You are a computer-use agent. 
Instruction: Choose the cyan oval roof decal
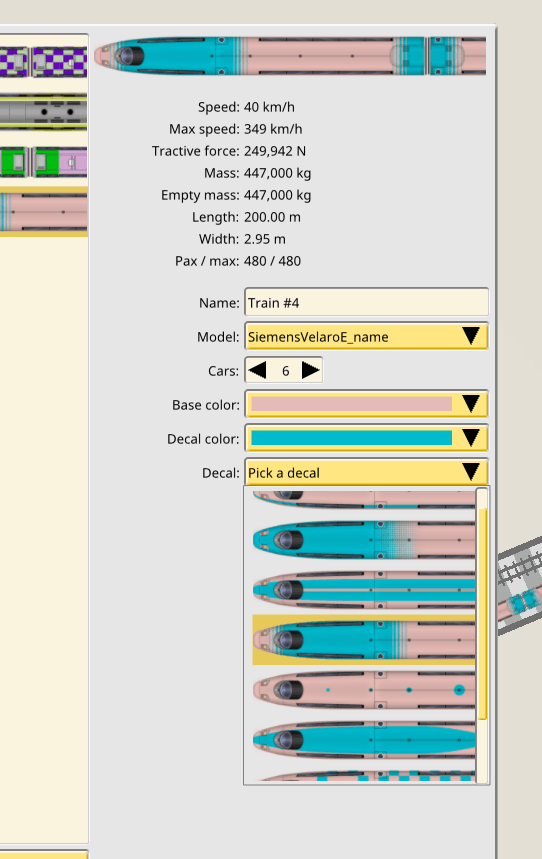pyautogui.click(x=363, y=740)
